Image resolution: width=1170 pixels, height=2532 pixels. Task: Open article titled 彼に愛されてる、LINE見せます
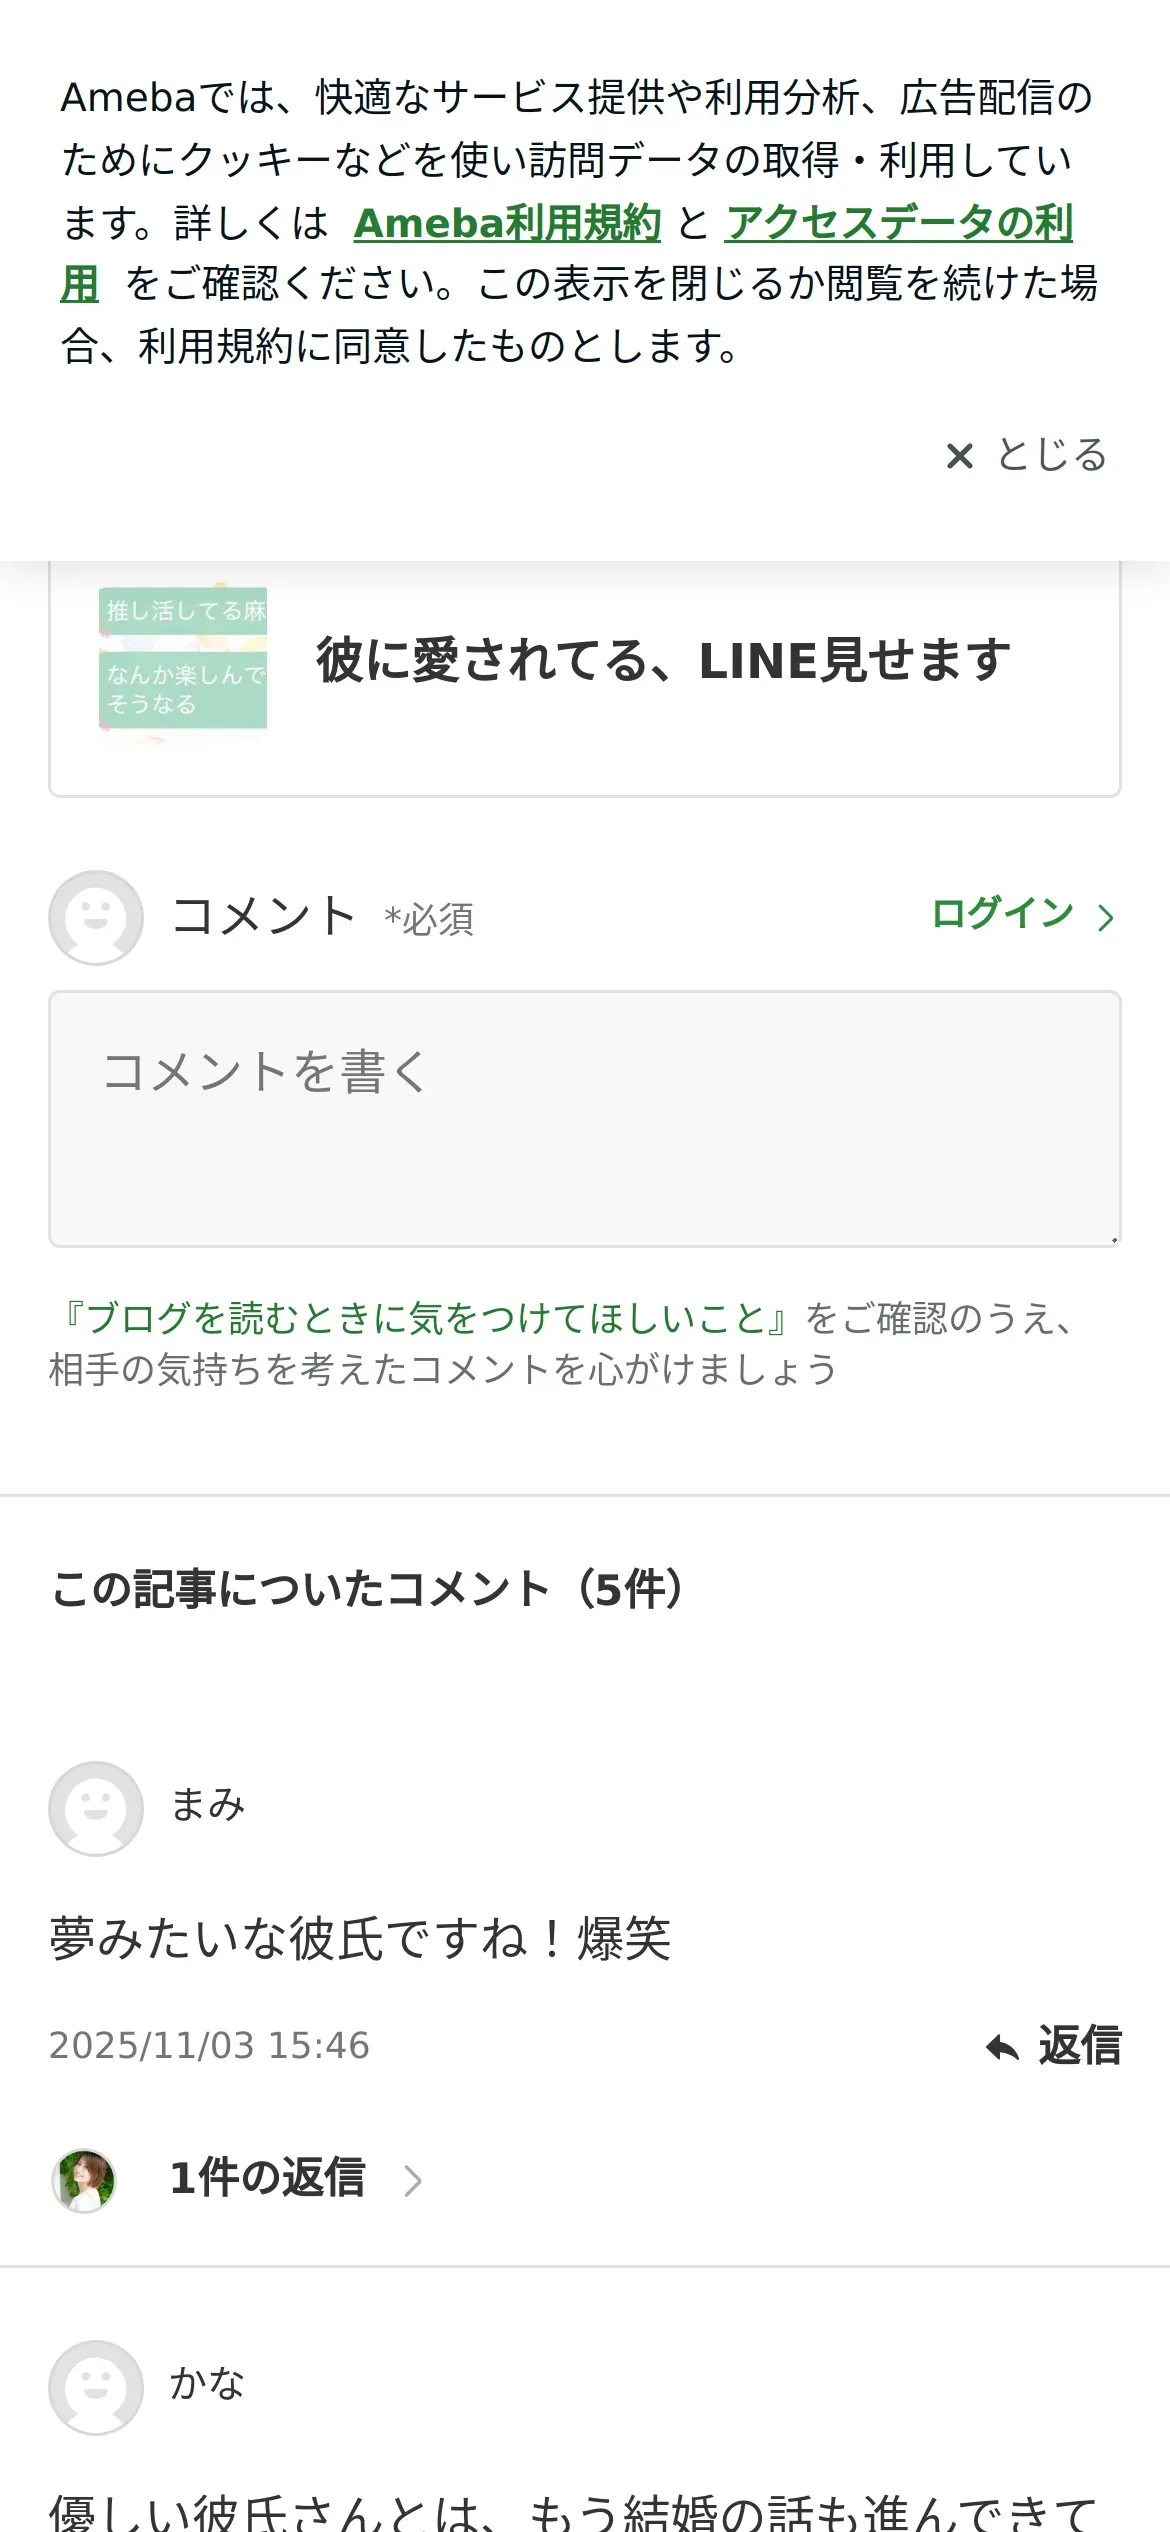click(664, 660)
